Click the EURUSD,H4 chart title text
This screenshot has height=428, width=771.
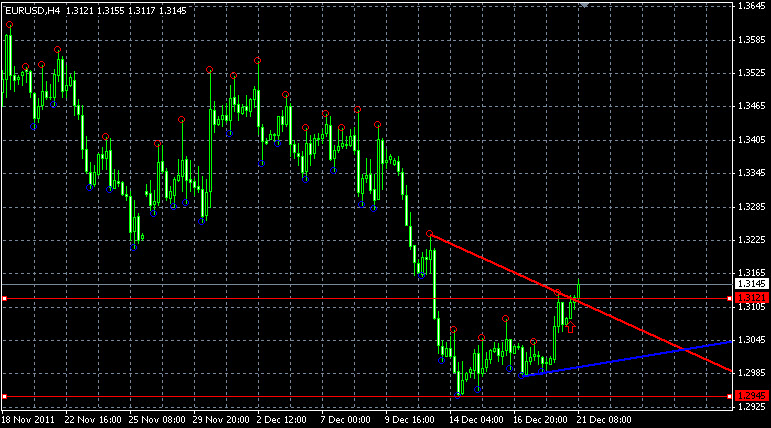(32, 10)
